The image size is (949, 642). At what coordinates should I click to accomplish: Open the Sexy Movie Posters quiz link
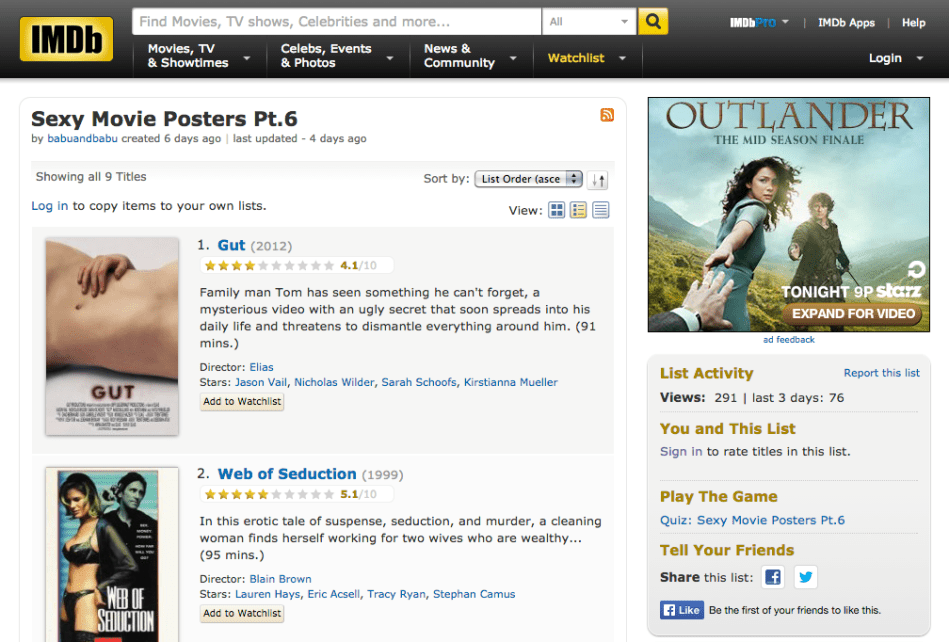coord(754,520)
